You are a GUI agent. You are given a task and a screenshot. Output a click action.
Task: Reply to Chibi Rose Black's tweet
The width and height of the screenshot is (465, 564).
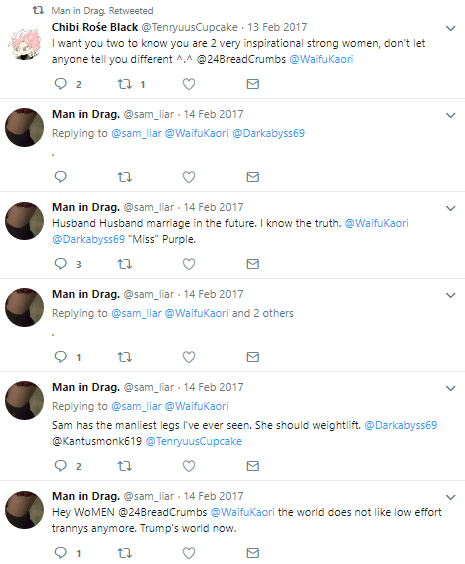tap(61, 84)
